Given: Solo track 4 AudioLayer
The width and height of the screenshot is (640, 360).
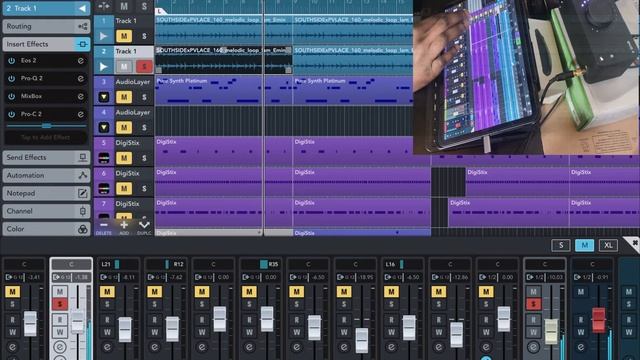Looking at the screenshot, I should (x=144, y=128).
